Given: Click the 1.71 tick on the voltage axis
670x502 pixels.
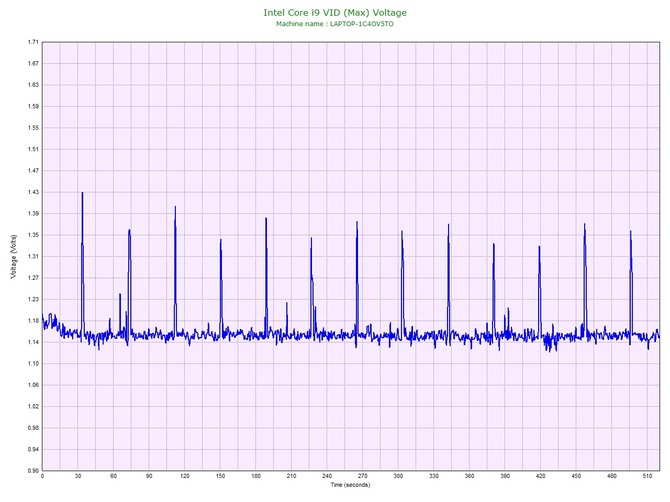Looking at the screenshot, I should pyautogui.click(x=33, y=42).
